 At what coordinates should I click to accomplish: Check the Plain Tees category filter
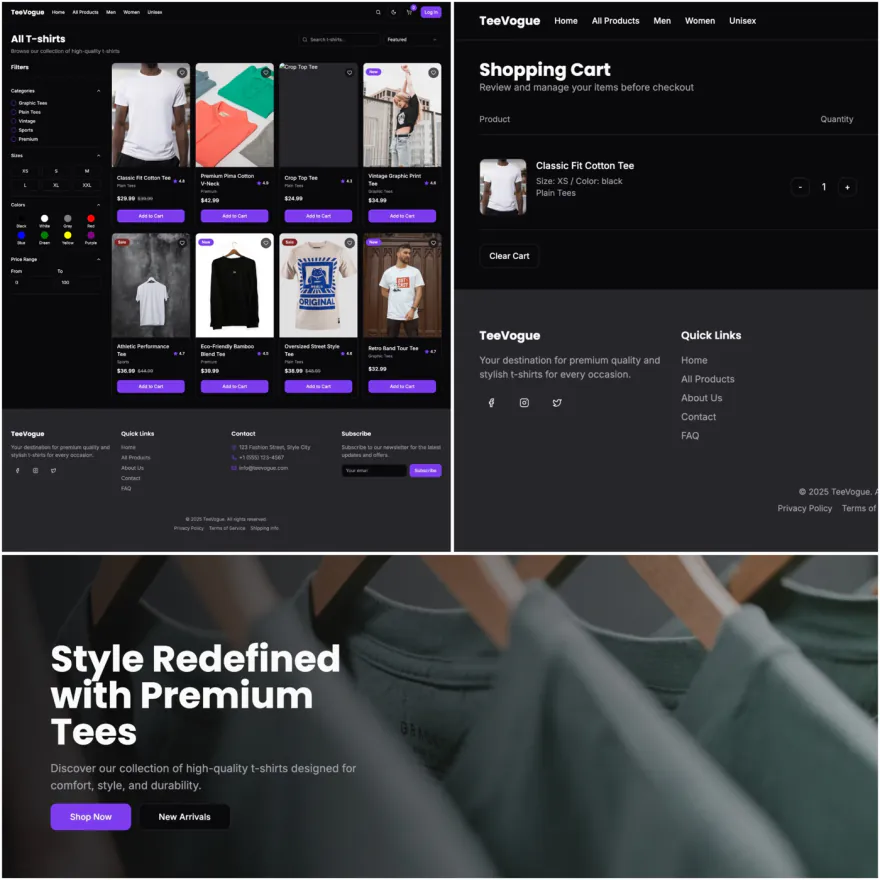[13, 112]
